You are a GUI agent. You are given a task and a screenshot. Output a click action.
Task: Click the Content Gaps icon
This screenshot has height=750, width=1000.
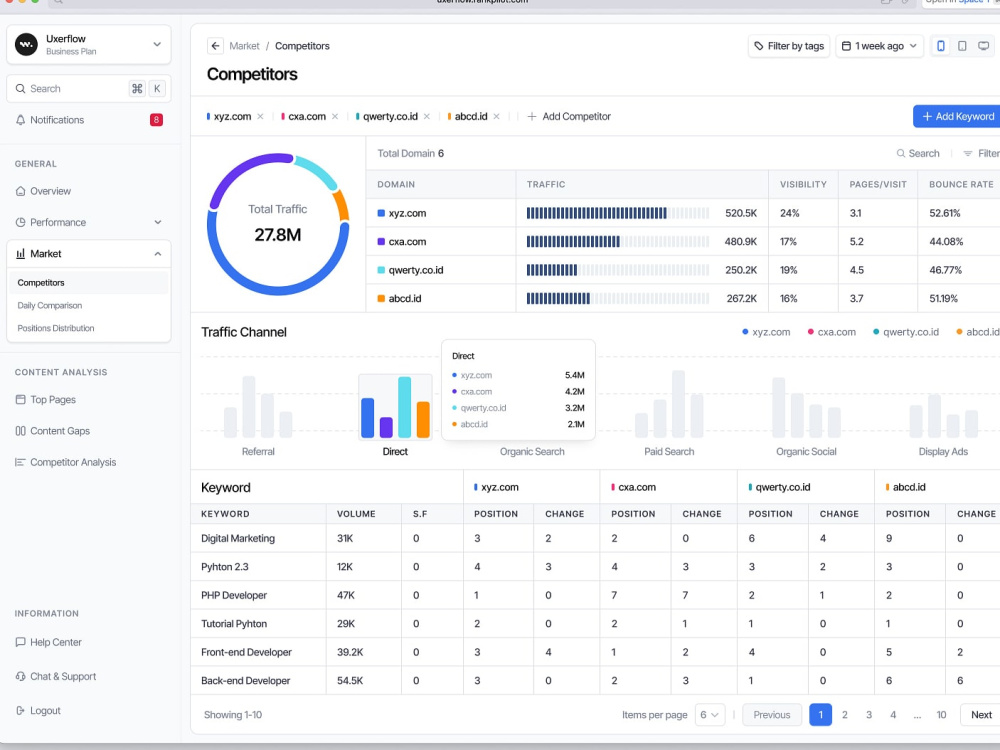(20, 430)
